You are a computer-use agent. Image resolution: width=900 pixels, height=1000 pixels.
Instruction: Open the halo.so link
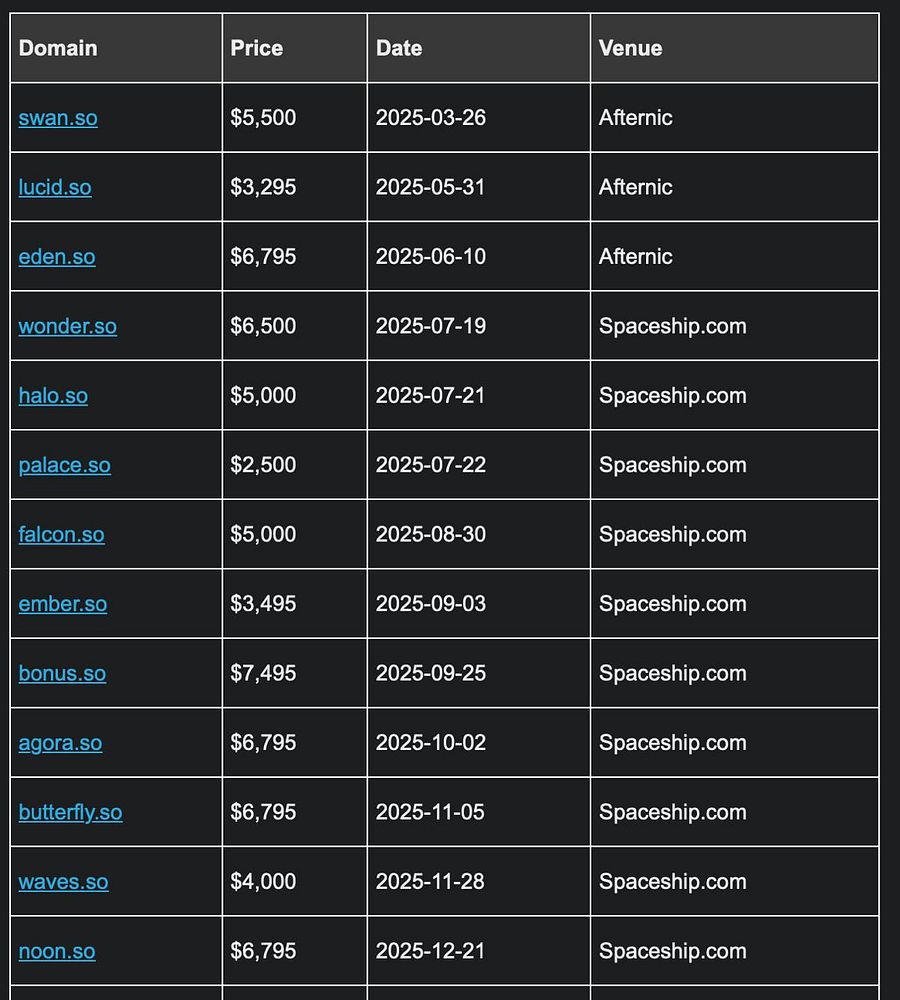tap(53, 396)
